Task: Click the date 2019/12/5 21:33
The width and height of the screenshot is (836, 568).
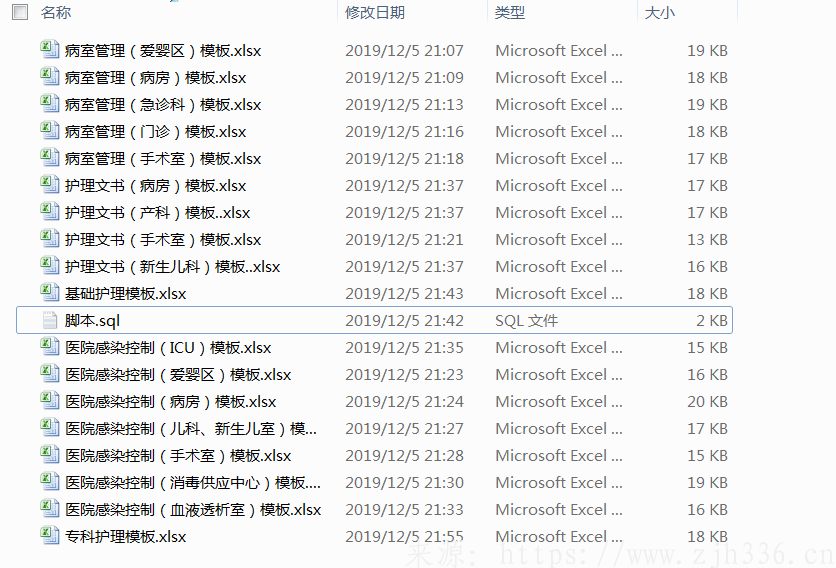Action: point(404,510)
